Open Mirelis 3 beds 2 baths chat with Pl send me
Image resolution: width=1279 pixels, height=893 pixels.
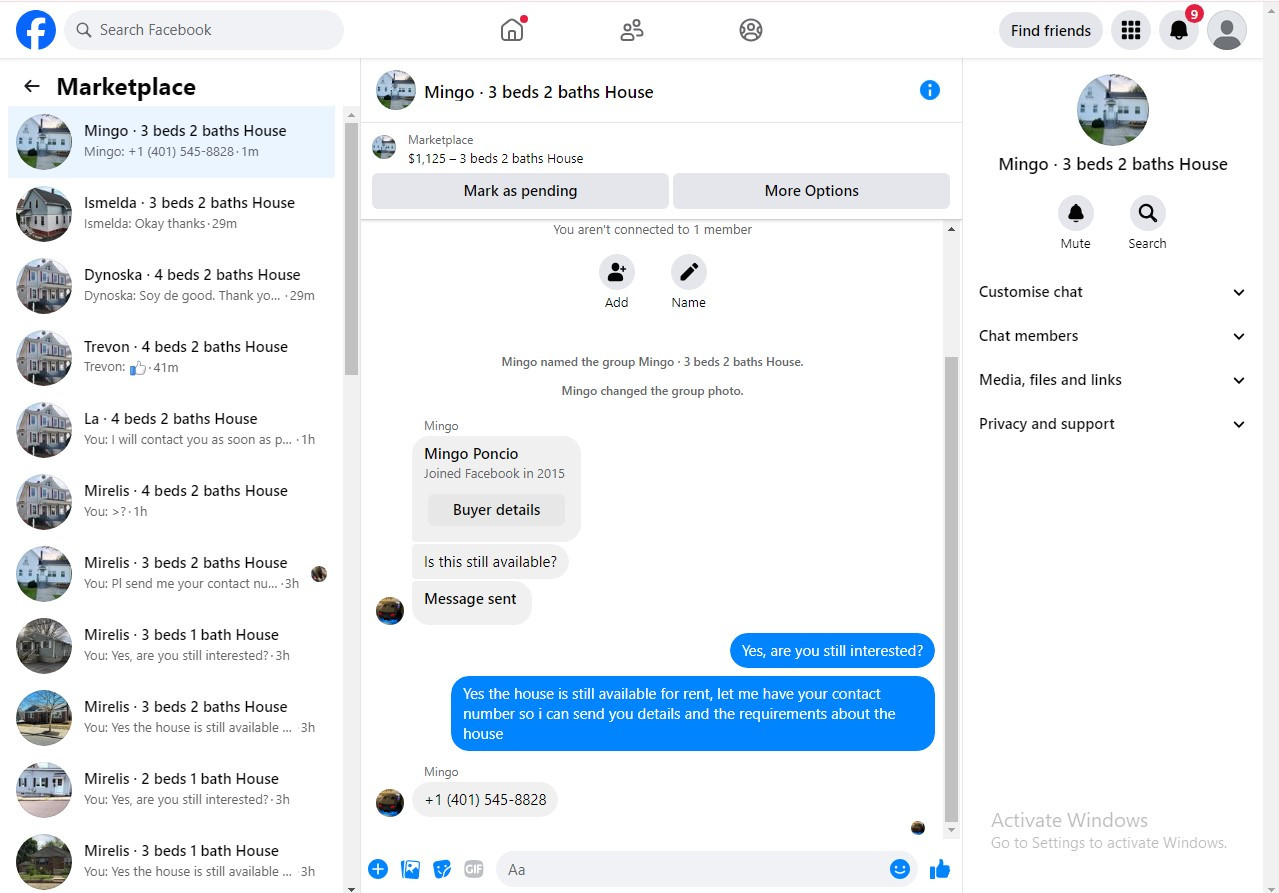click(171, 574)
